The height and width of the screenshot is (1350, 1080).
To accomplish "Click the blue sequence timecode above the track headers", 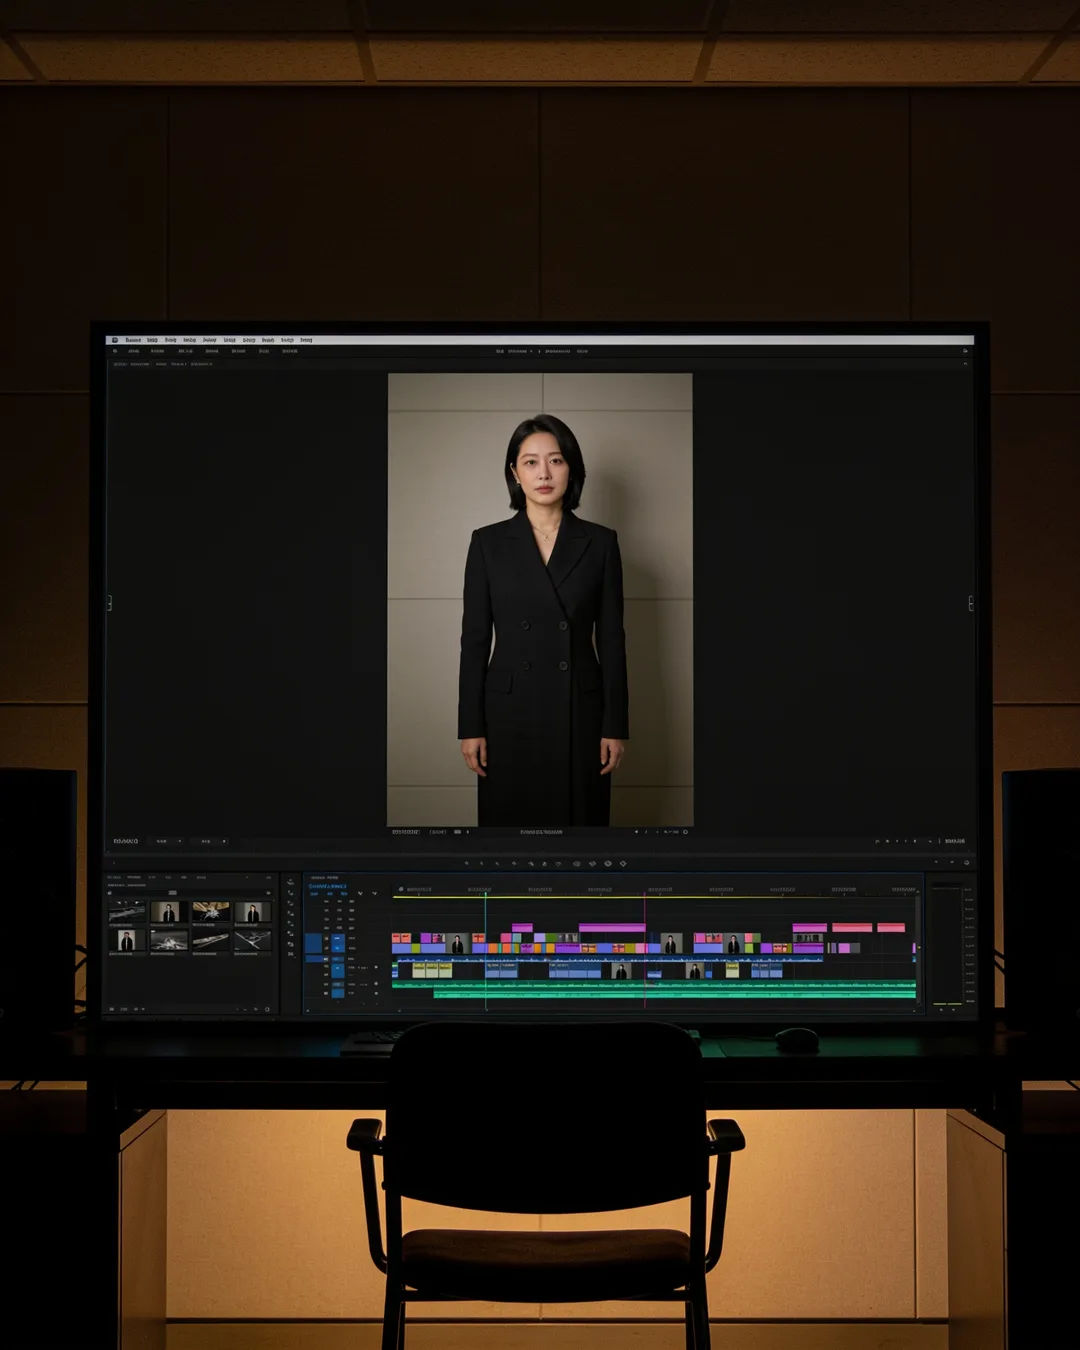I will click(328, 886).
